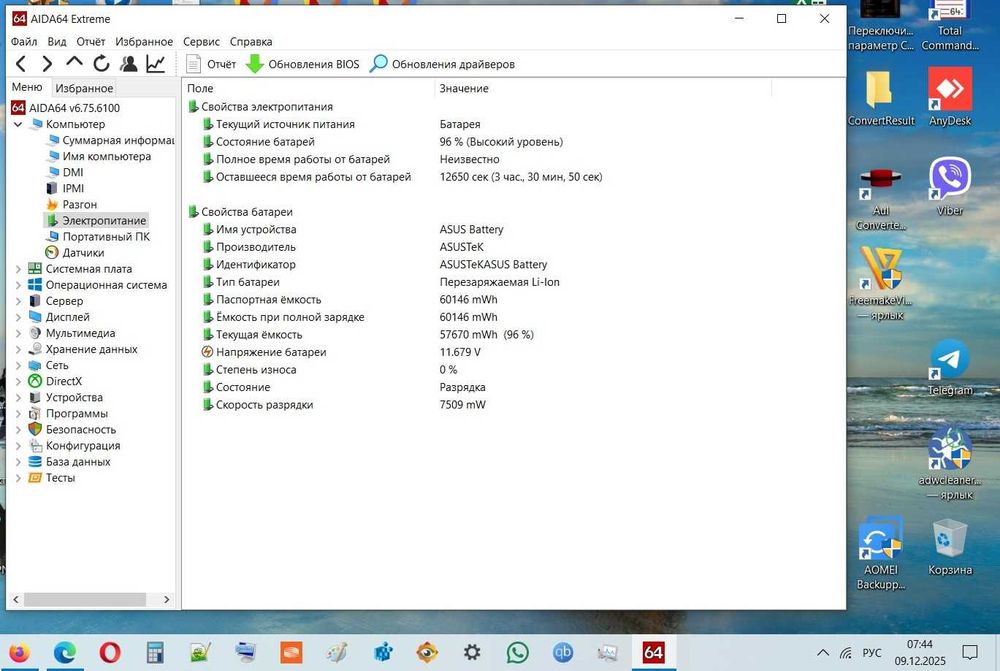Screen dimensions: 1000x671
Task: Click the Forward navigation arrow
Action: point(47,64)
